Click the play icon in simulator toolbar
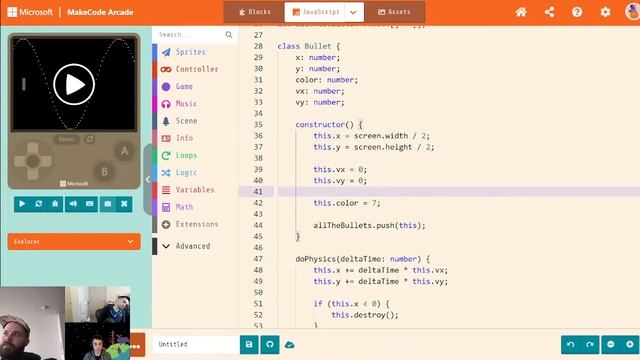The image size is (640, 360). [22, 203]
